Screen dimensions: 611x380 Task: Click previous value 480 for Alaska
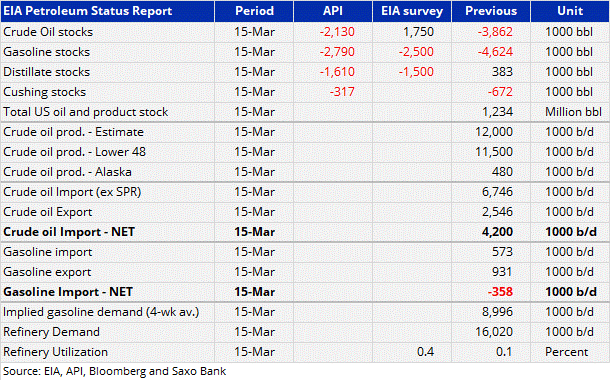pyautogui.click(x=502, y=172)
